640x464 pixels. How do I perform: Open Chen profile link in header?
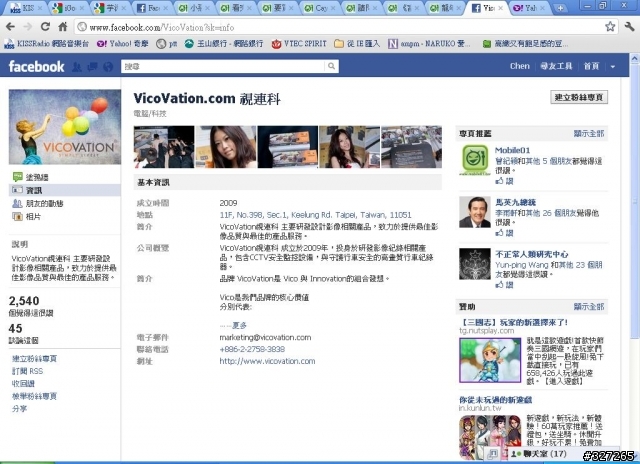coord(520,66)
